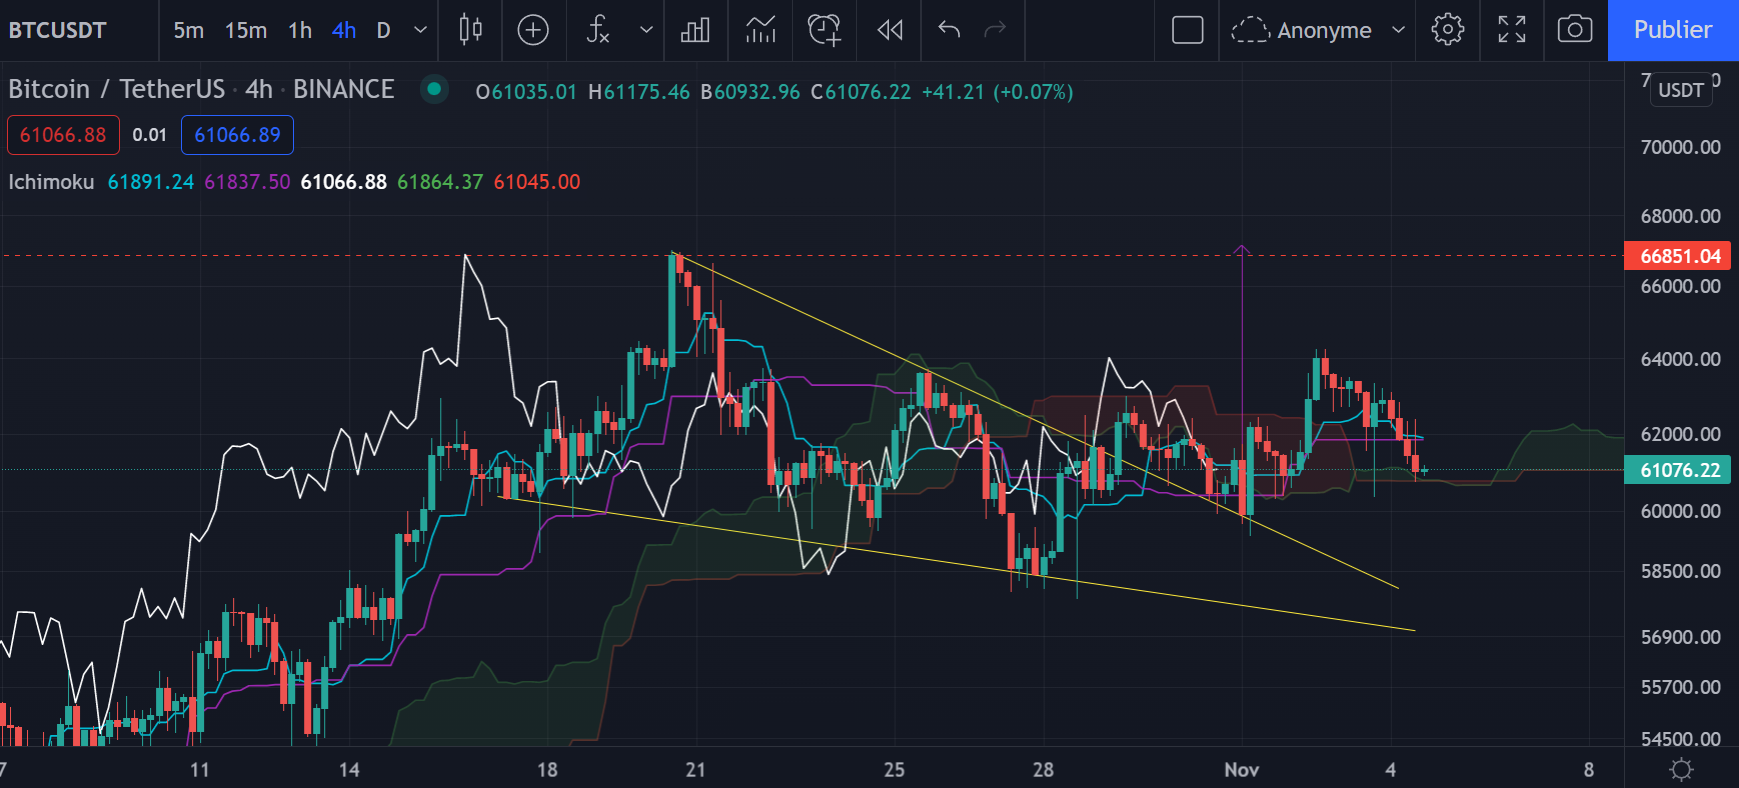The height and width of the screenshot is (788, 1739).
Task: Click the blue Publier button
Action: click(1672, 30)
